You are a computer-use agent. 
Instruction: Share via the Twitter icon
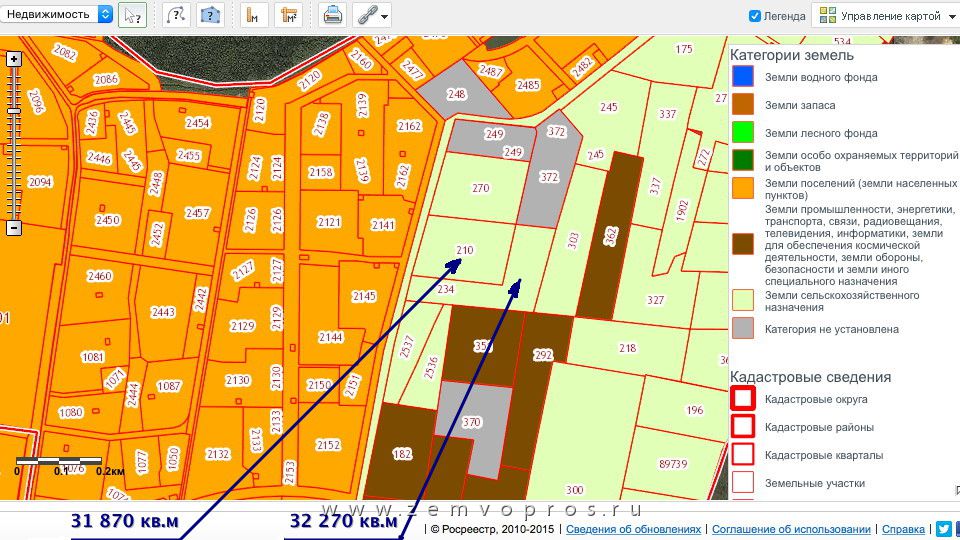pos(943,529)
